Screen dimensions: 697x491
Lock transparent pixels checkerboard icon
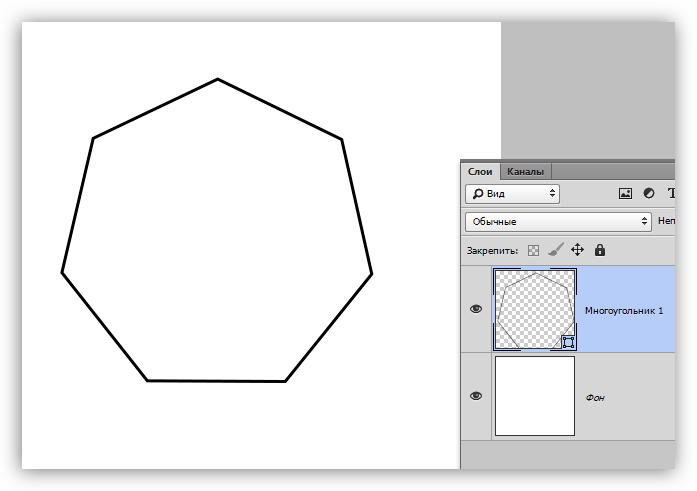(533, 251)
